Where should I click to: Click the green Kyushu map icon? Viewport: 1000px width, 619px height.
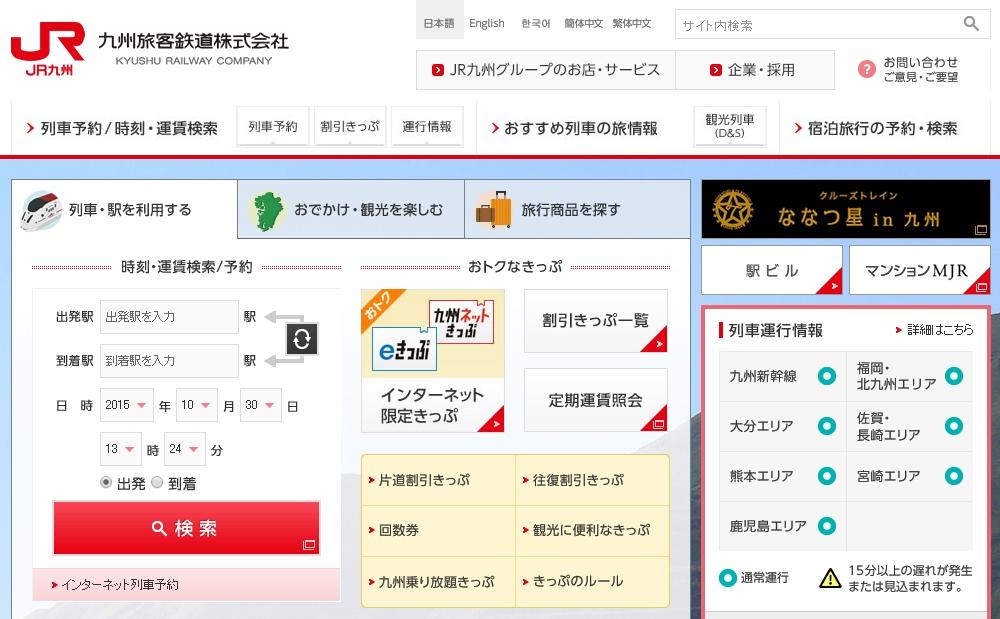(x=268, y=211)
